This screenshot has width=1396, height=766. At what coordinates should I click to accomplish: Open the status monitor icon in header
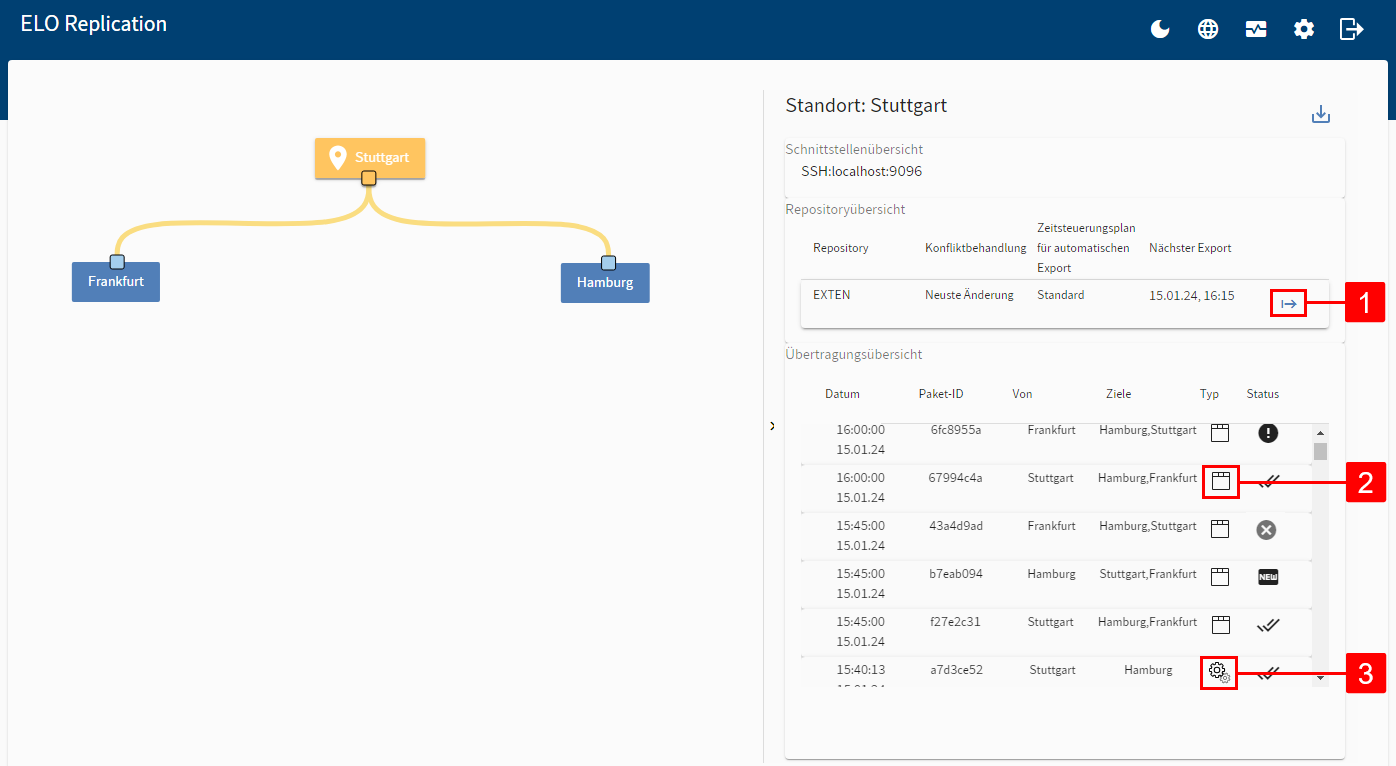coord(1256,29)
